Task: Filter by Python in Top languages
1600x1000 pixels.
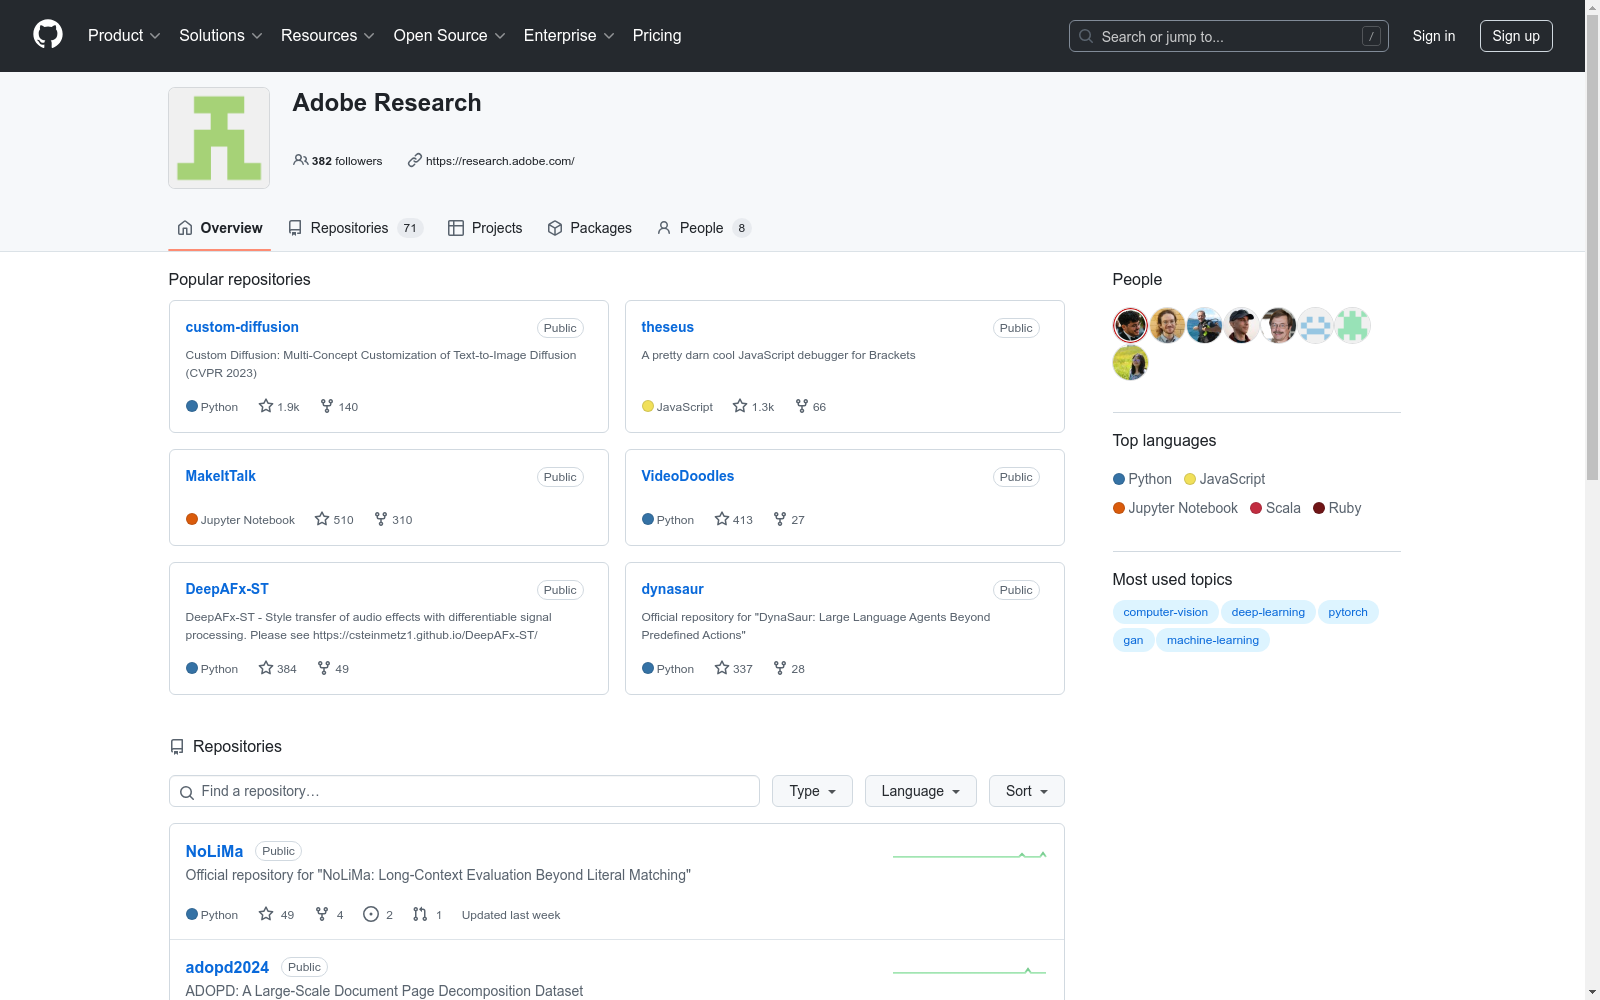Action: click(1142, 479)
